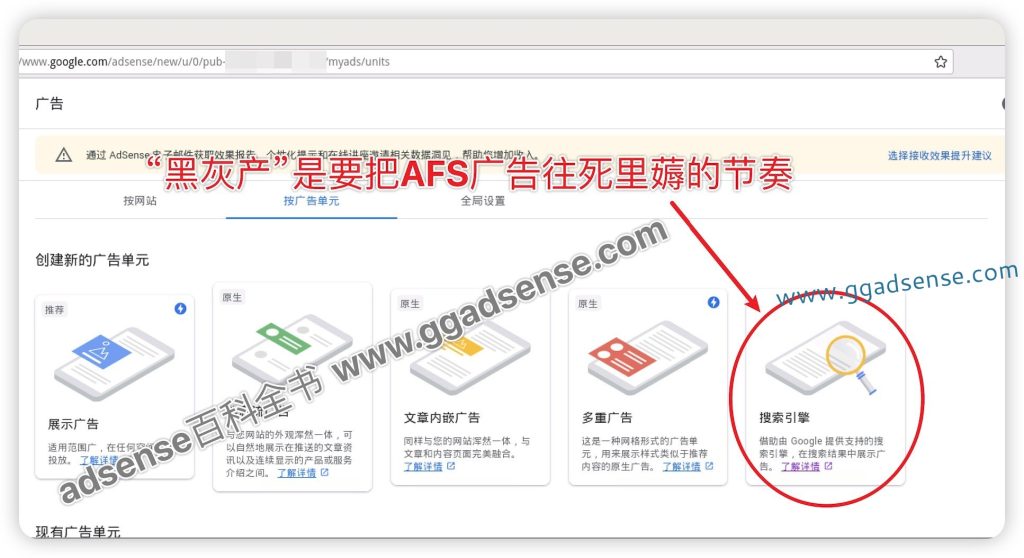Click the 选择接收效果提升建议 link
The width and height of the screenshot is (1024, 558).
pos(939,156)
